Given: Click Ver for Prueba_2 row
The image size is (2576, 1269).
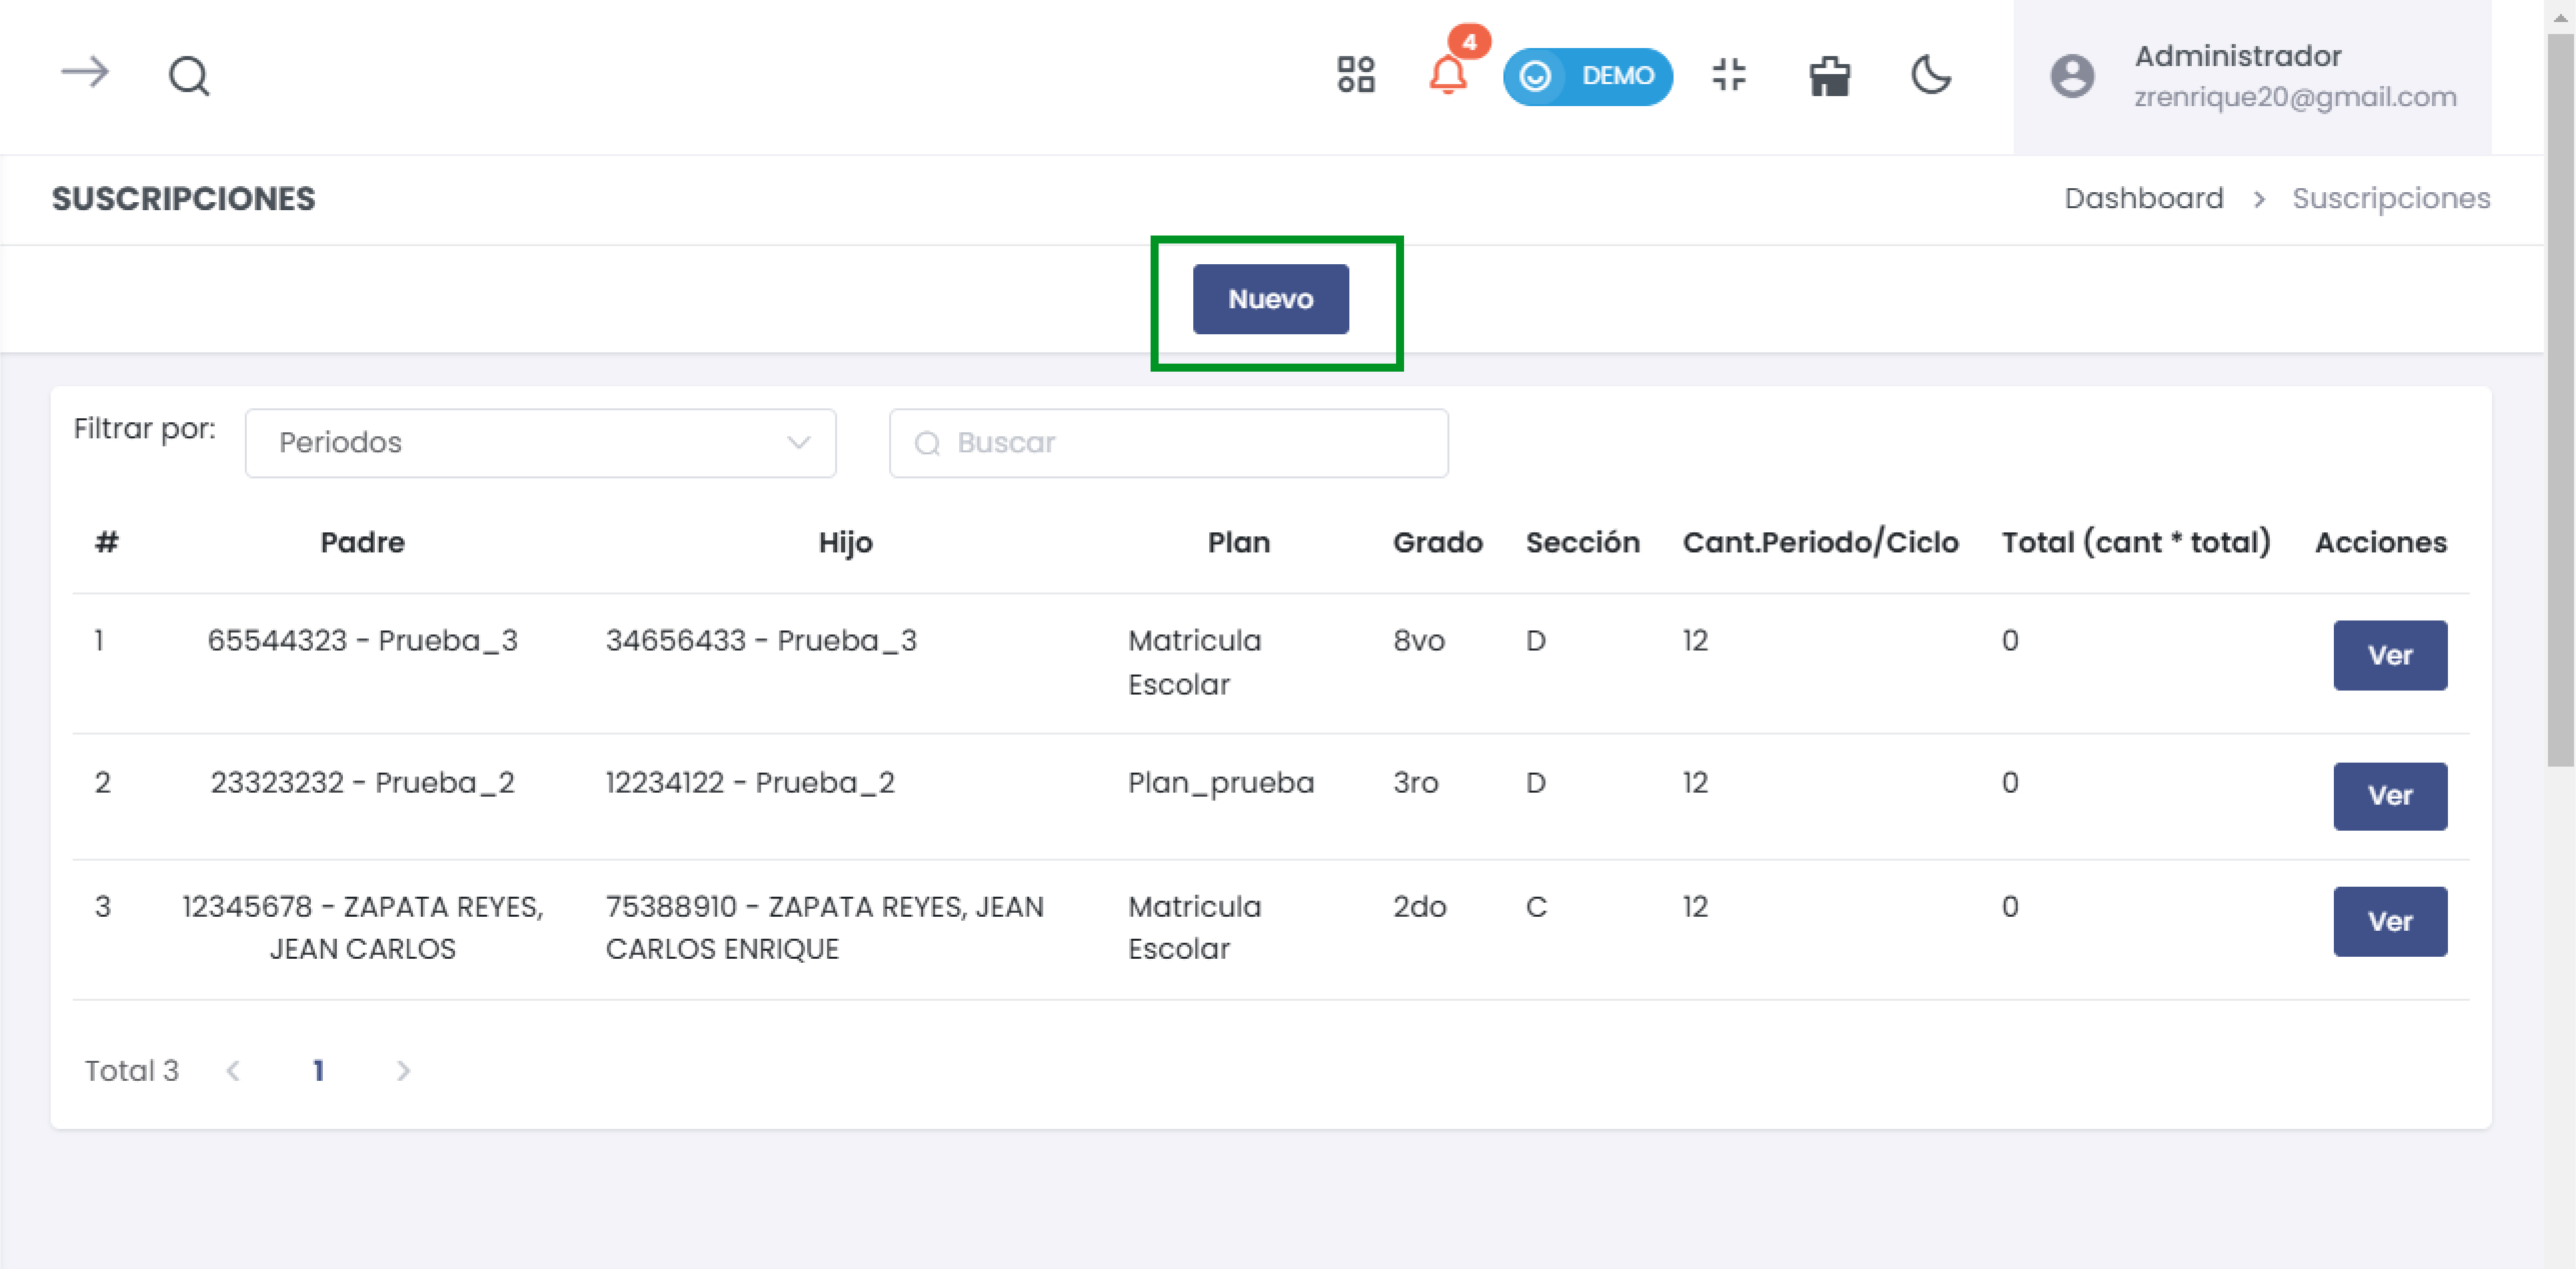Looking at the screenshot, I should click(x=2390, y=796).
